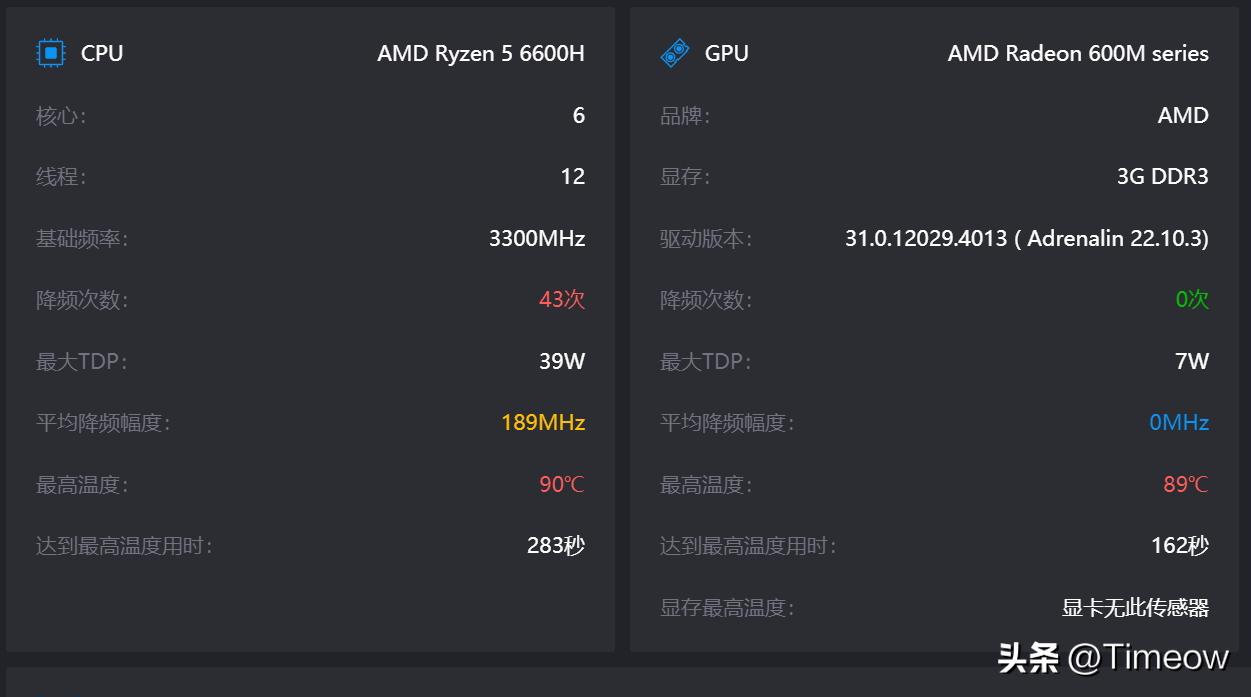This screenshot has width=1251, height=697.
Task: Click the 162秒 time-to-max-temperature value
Action: tap(1179, 545)
